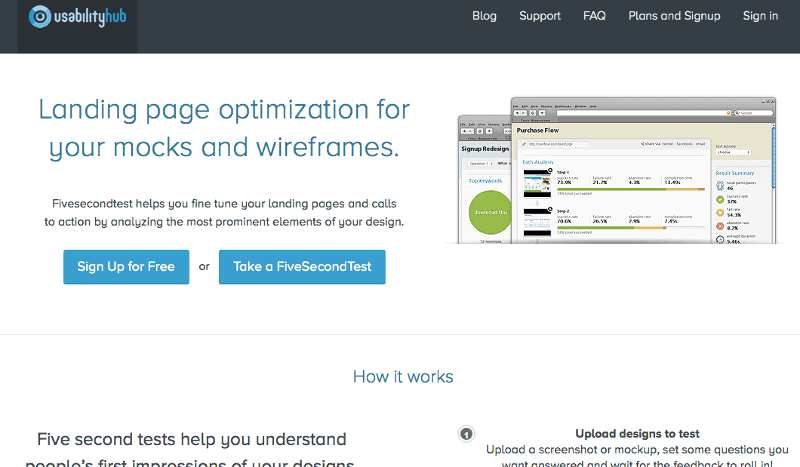800x467 pixels.
Task: Click the Landing page optimization headline
Action: tap(224, 128)
